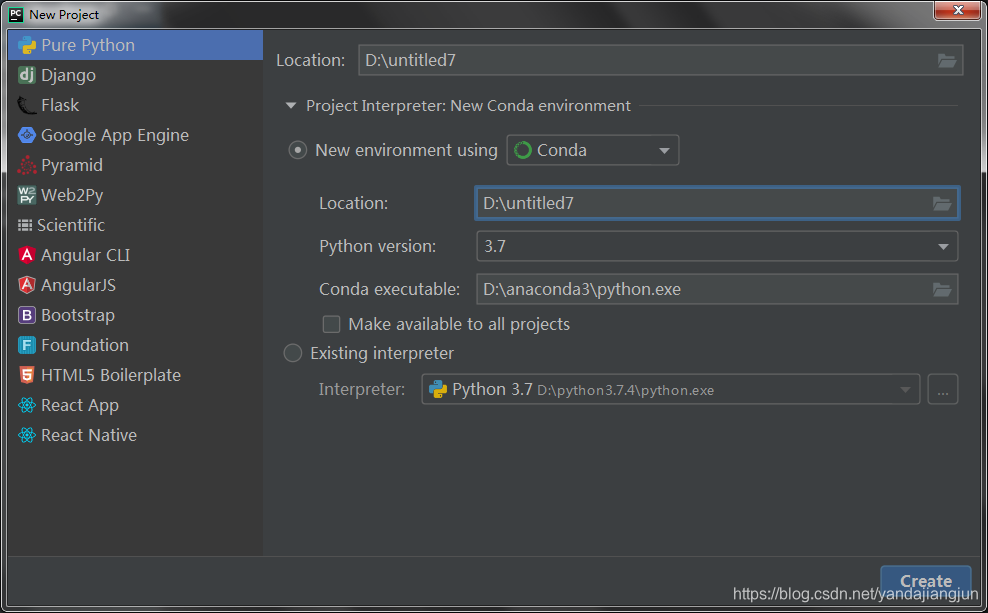The width and height of the screenshot is (988, 613).
Task: Open the Python version dropdown
Action: pyautogui.click(x=942, y=246)
